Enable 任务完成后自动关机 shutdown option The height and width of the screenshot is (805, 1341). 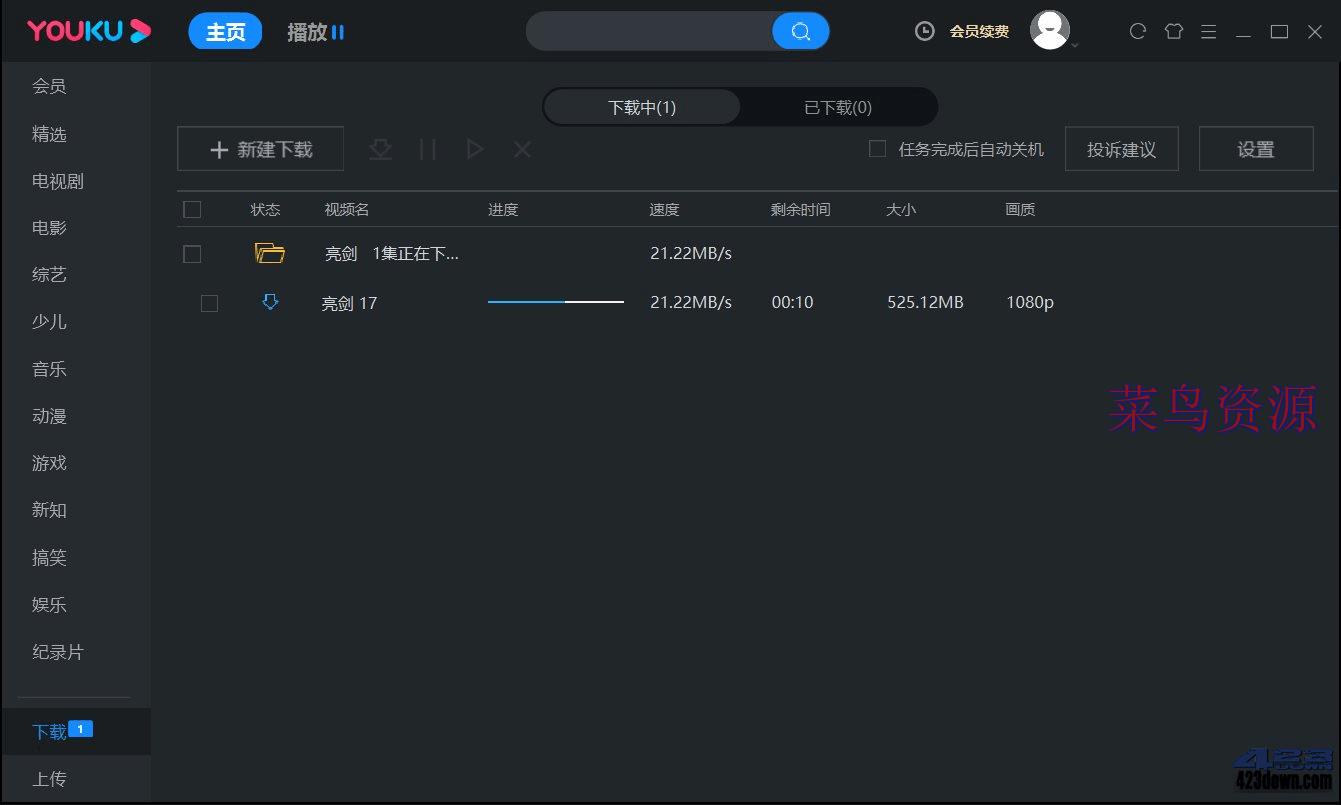877,148
